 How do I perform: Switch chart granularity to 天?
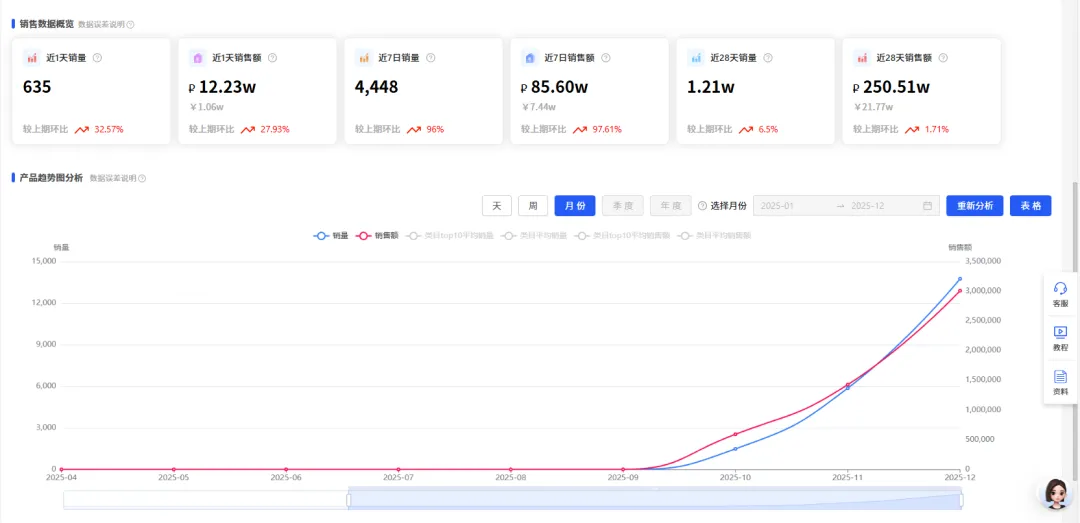click(x=497, y=205)
